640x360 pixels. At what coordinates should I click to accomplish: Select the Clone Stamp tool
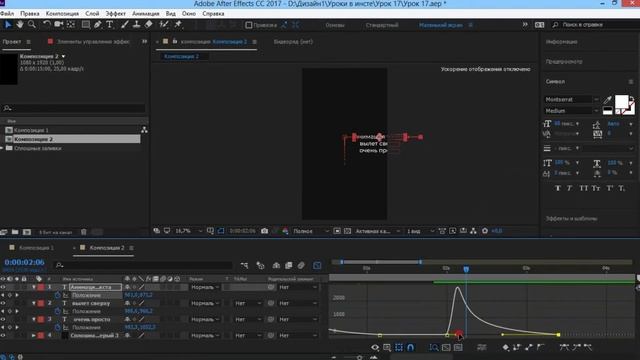point(136,24)
